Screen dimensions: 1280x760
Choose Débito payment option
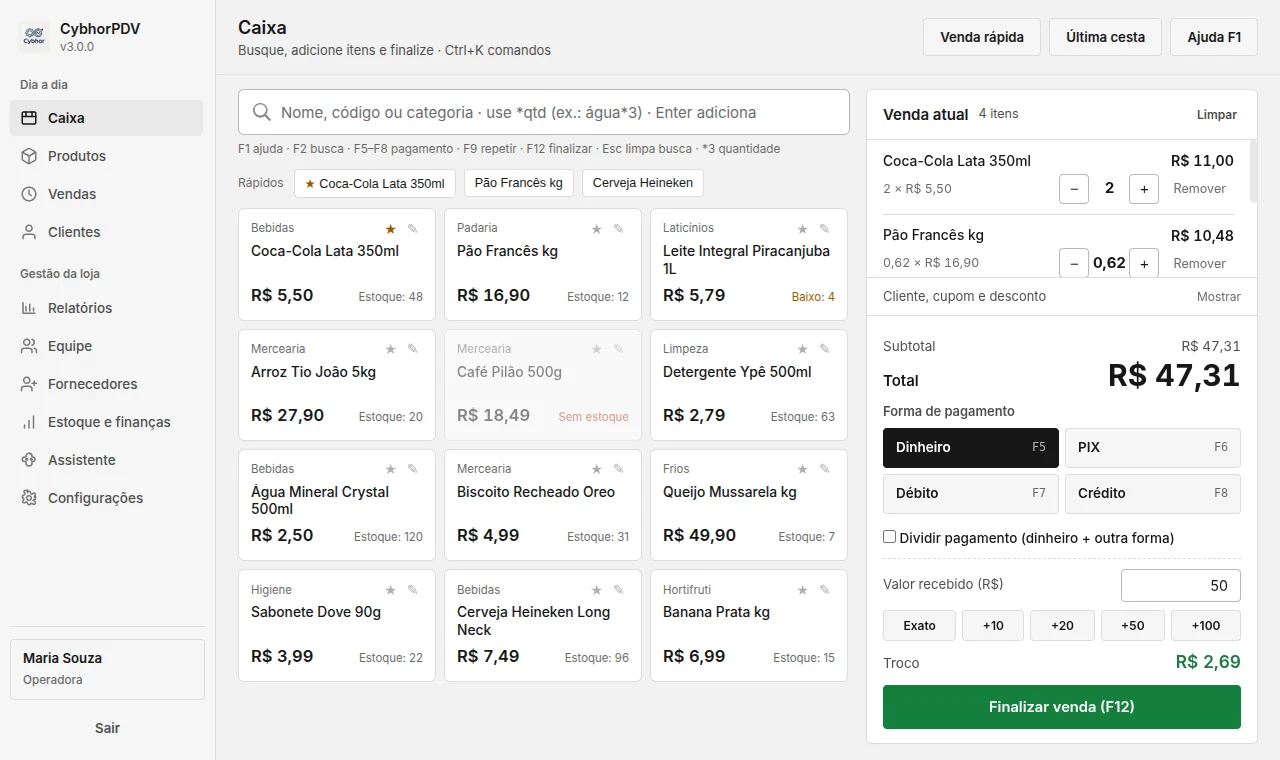click(x=970, y=493)
